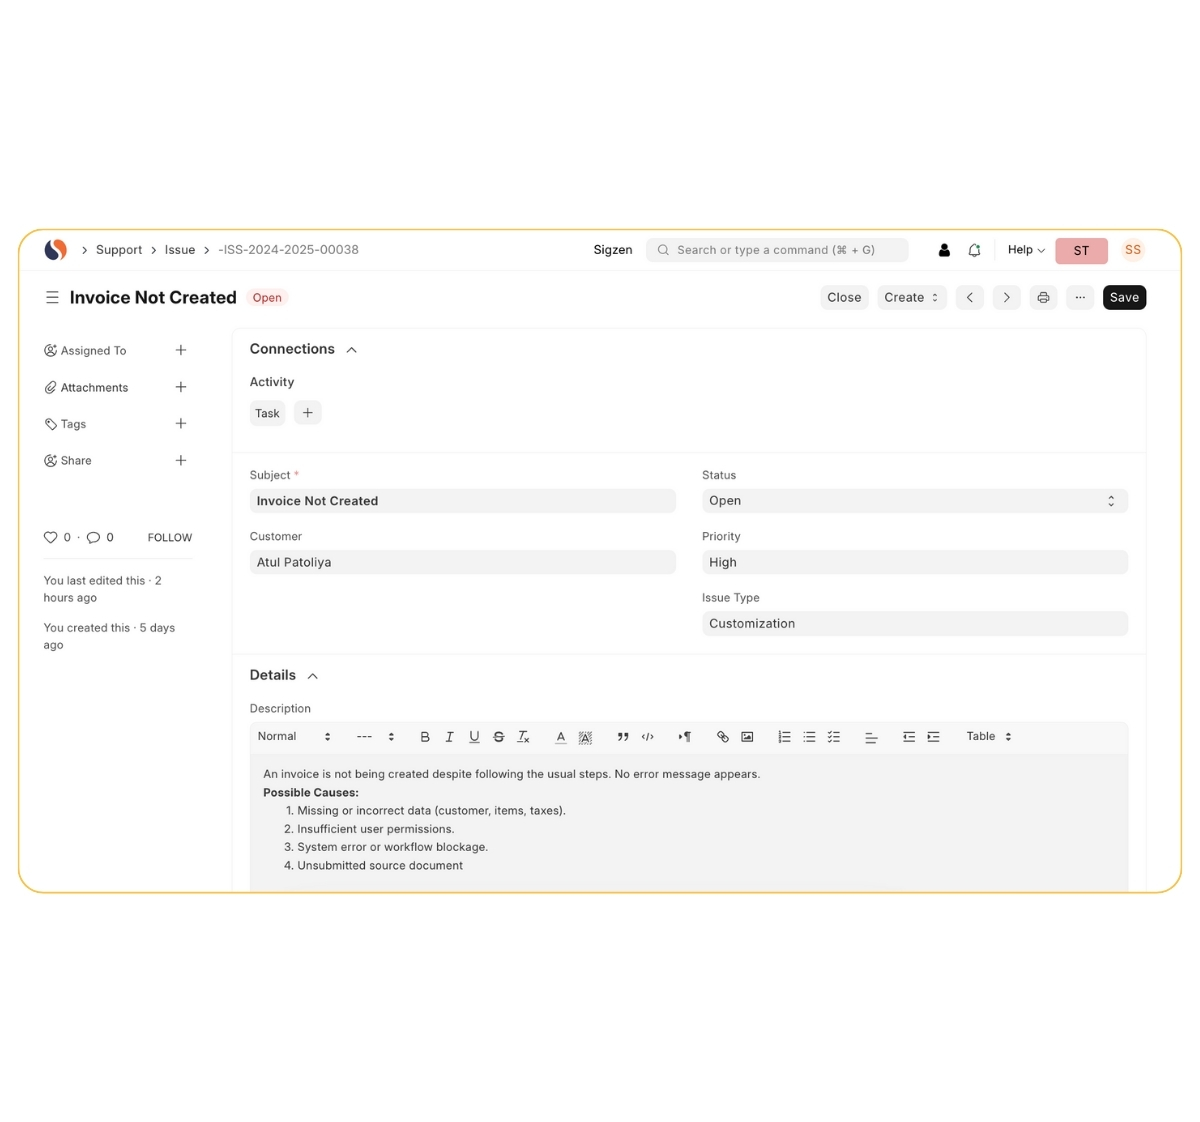The image size is (1200, 1122).
Task: Navigate to Support breadcrumb
Action: coord(119,250)
